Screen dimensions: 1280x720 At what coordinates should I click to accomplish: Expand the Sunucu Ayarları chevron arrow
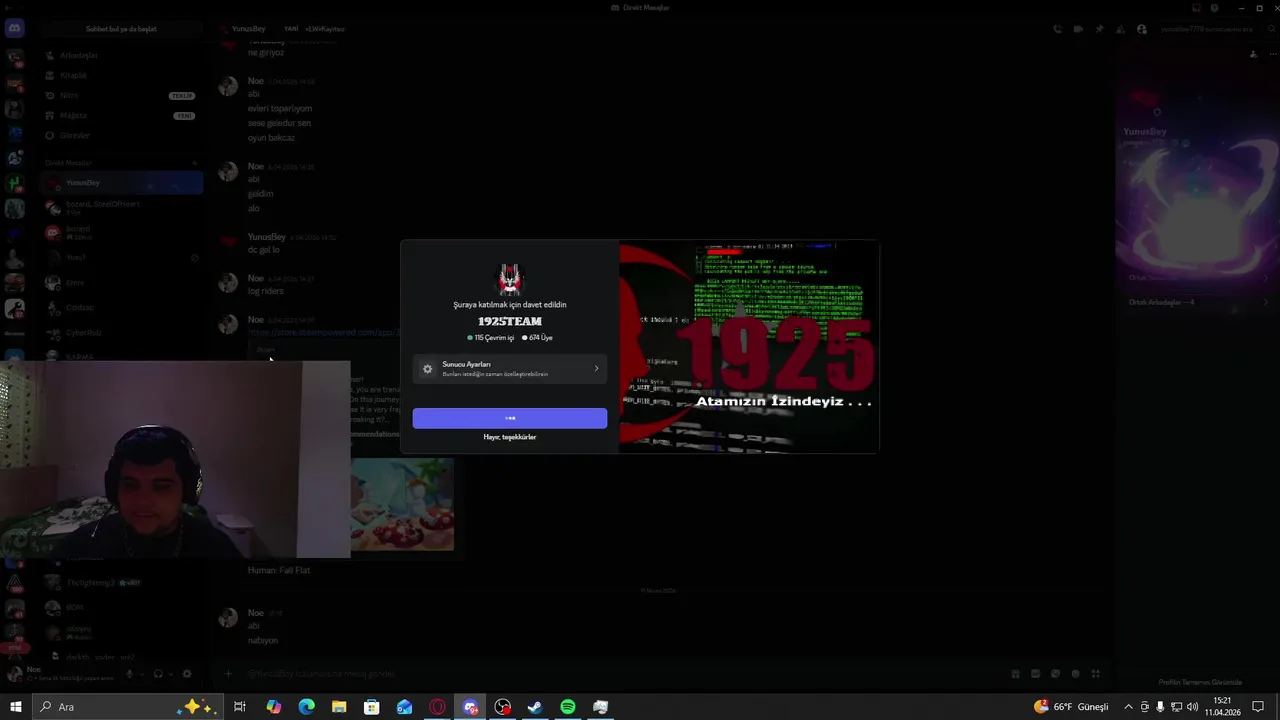coord(596,369)
